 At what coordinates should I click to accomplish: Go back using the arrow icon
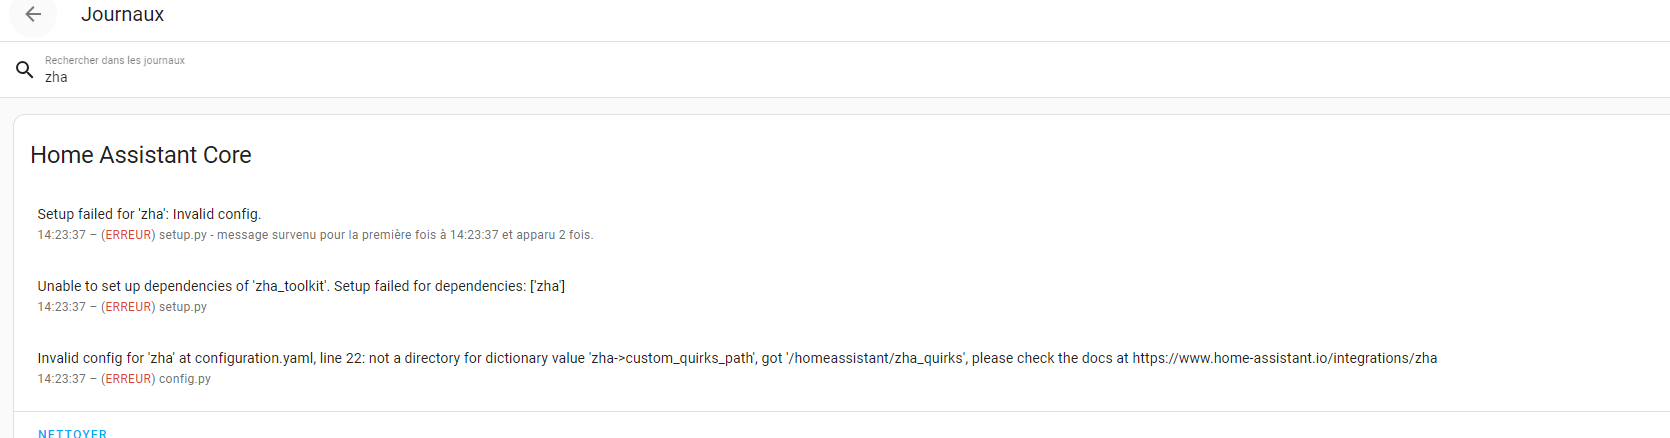coord(33,14)
